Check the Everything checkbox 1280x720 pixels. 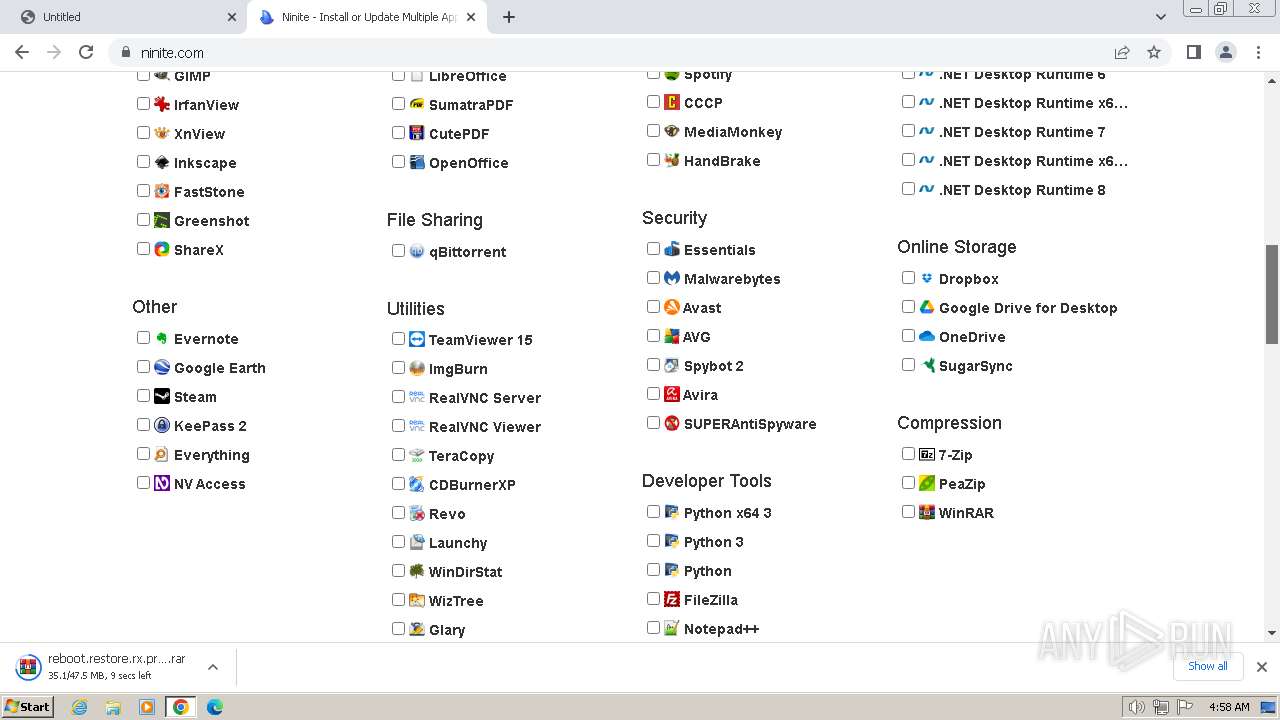[x=143, y=453]
